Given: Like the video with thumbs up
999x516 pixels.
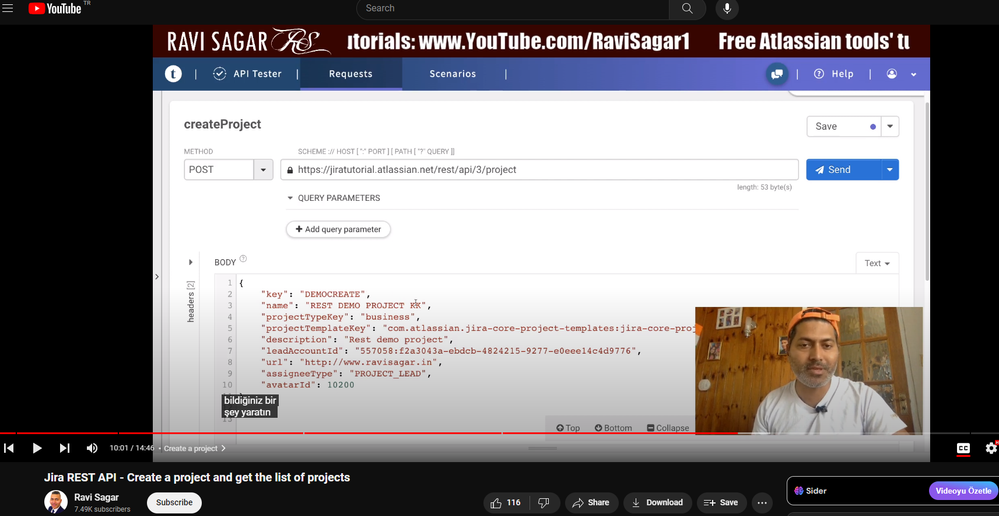Looking at the screenshot, I should [505, 503].
